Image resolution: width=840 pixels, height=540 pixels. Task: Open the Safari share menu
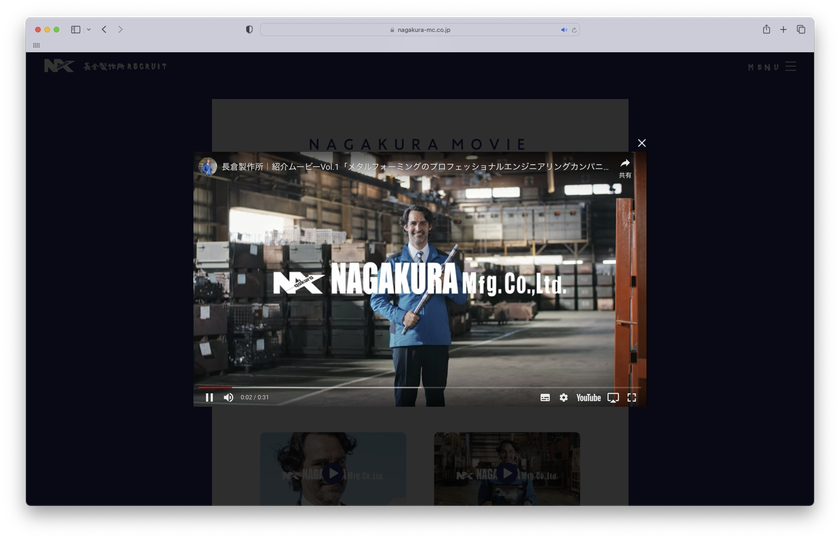(766, 29)
